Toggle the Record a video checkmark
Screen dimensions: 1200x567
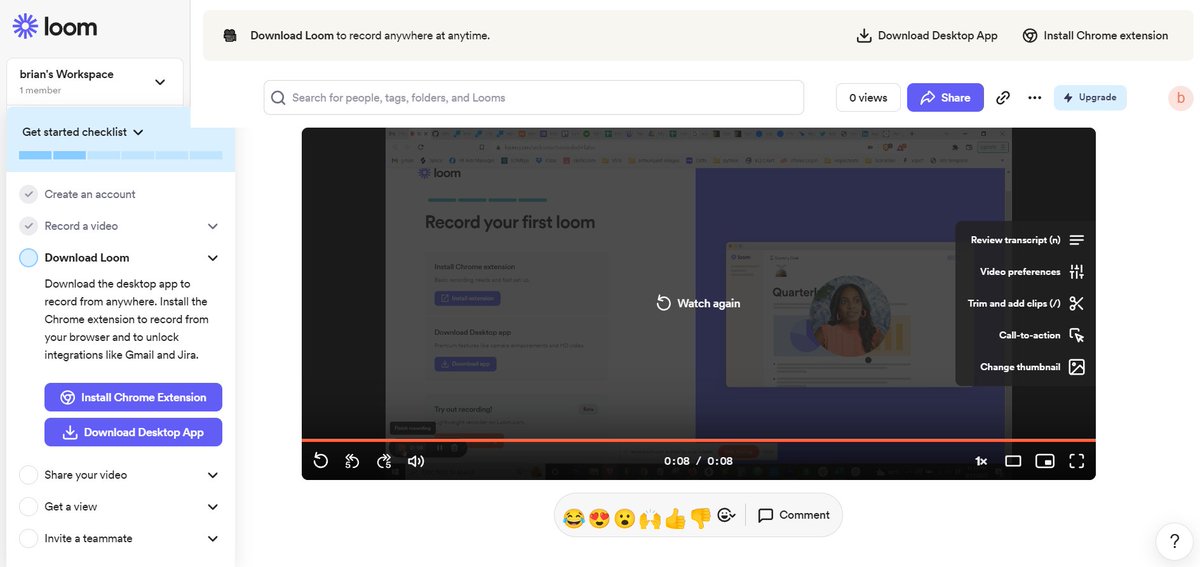point(29,226)
